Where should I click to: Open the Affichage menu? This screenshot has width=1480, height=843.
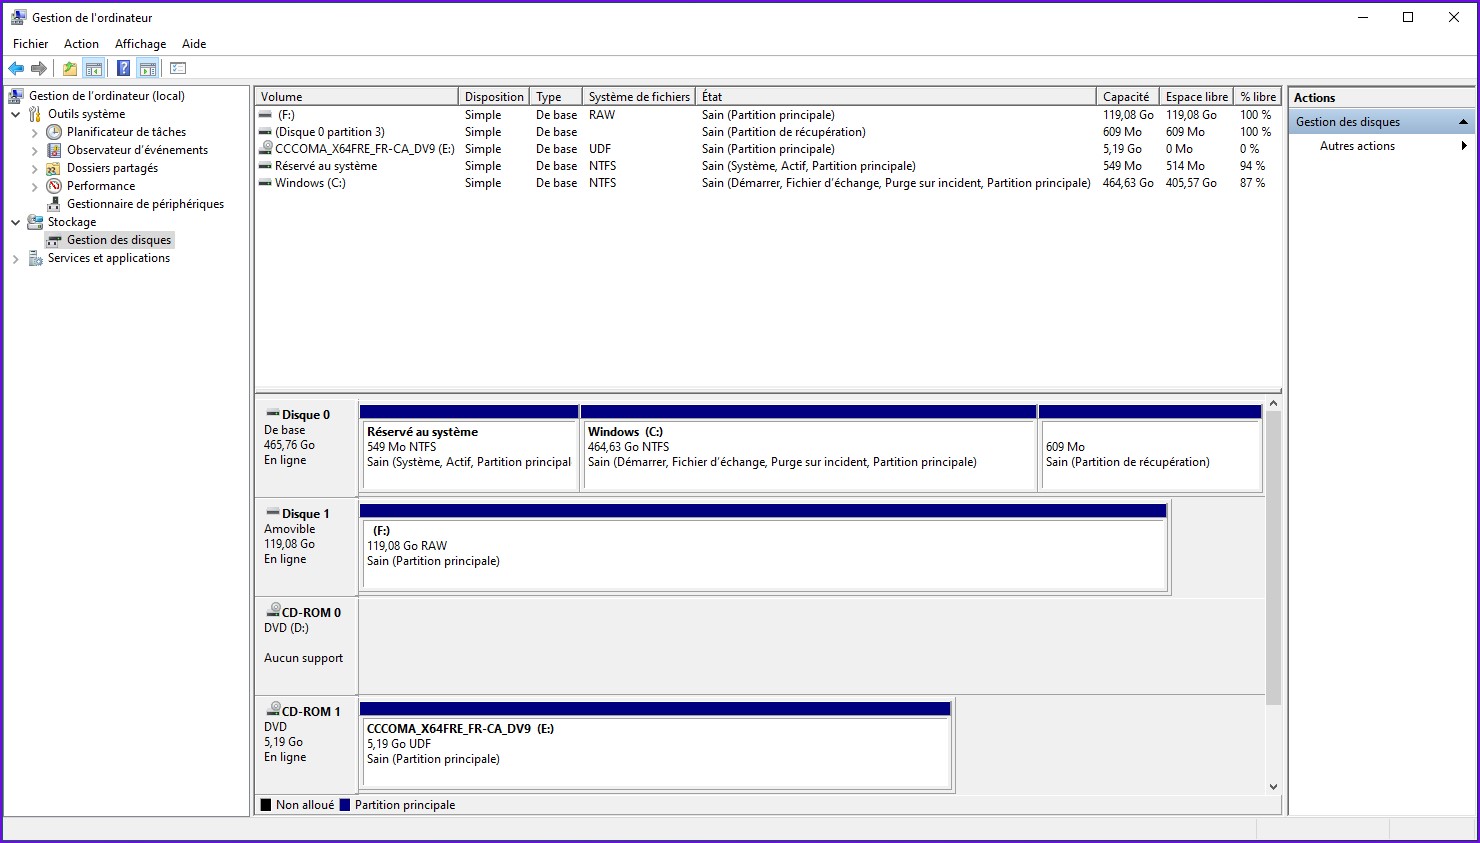pos(140,44)
